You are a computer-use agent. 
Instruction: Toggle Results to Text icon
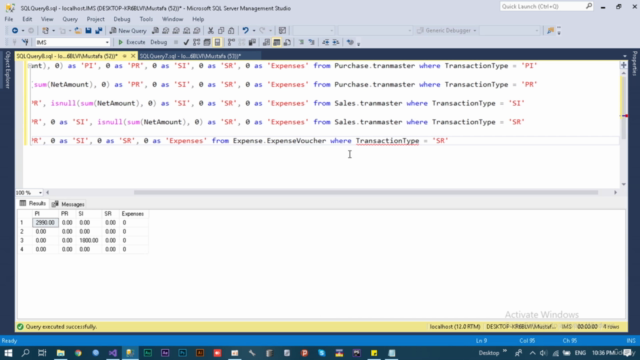266,42
